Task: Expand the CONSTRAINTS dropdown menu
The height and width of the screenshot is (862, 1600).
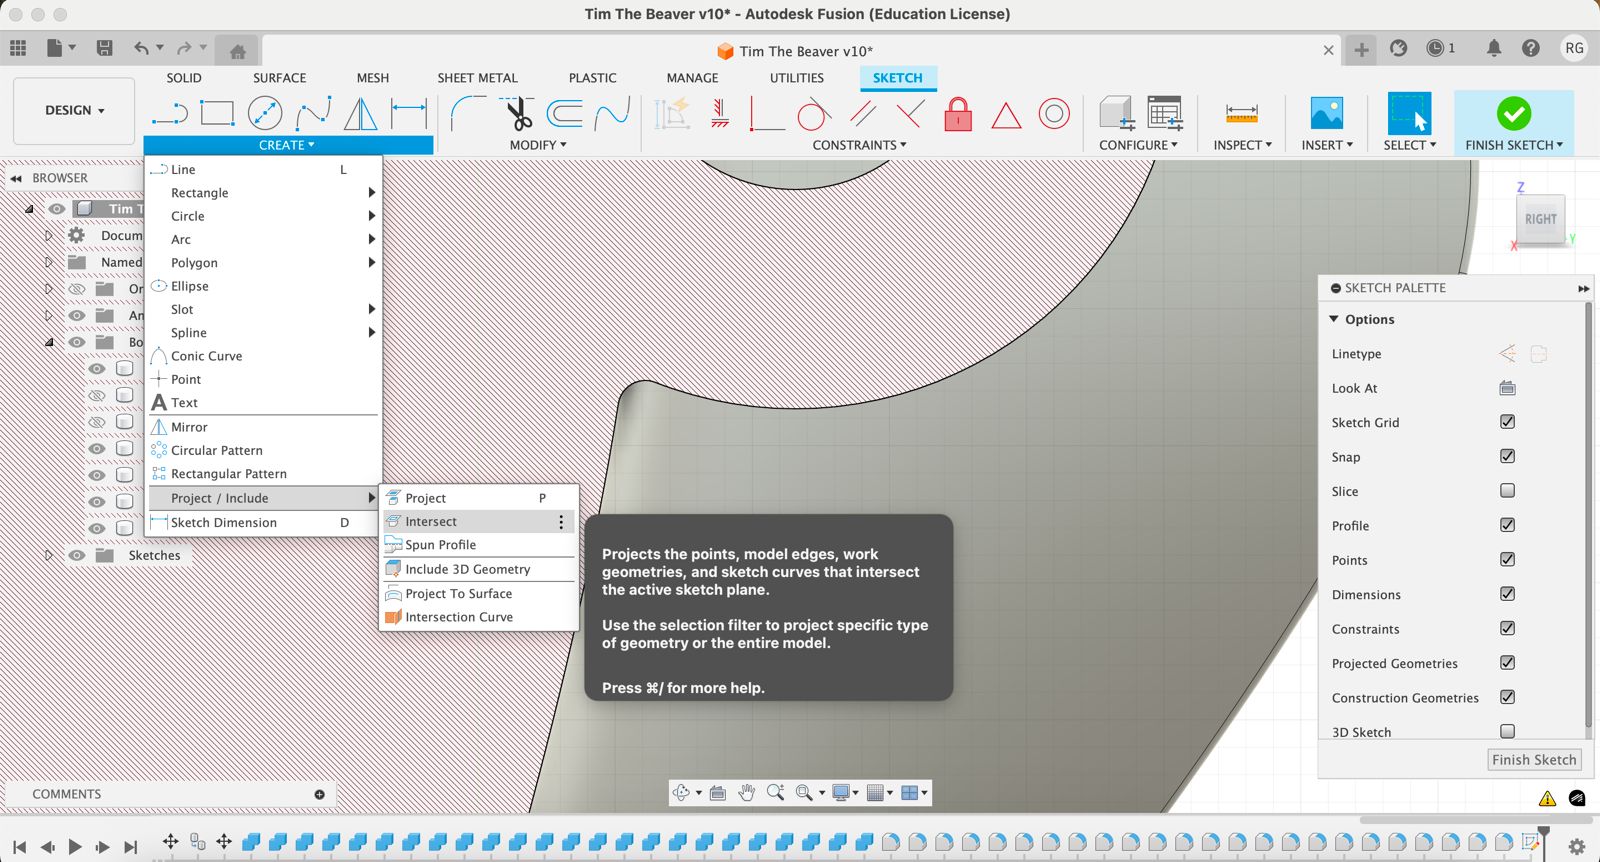Action: point(859,145)
